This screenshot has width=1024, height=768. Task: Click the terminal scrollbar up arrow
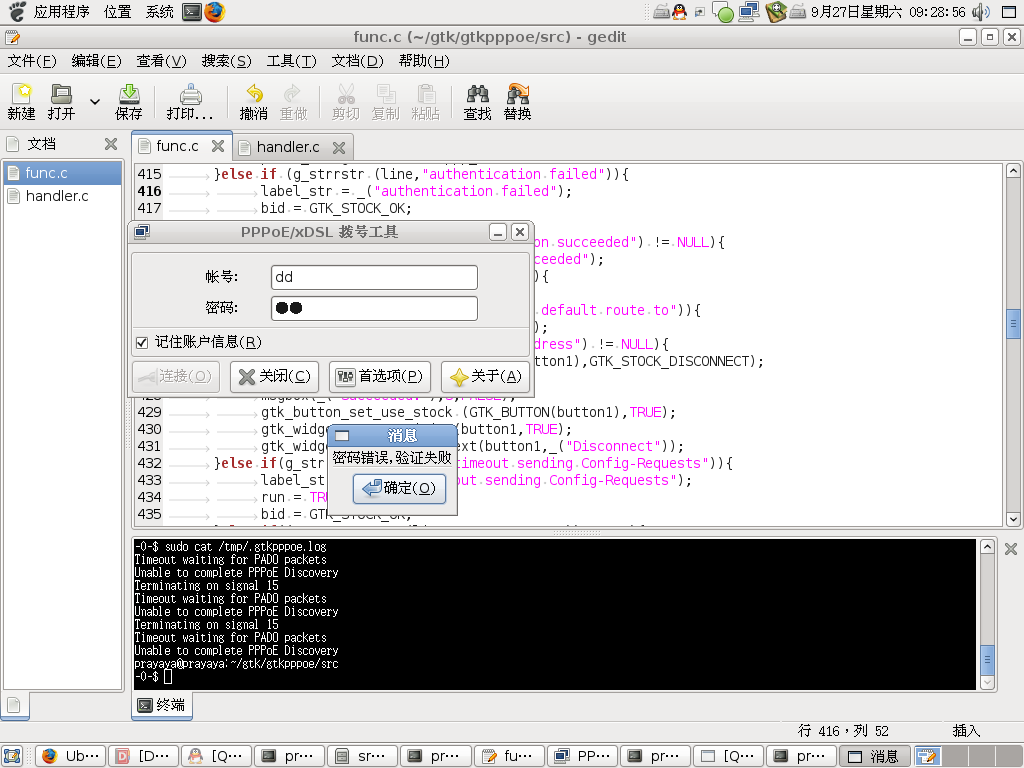pos(987,547)
